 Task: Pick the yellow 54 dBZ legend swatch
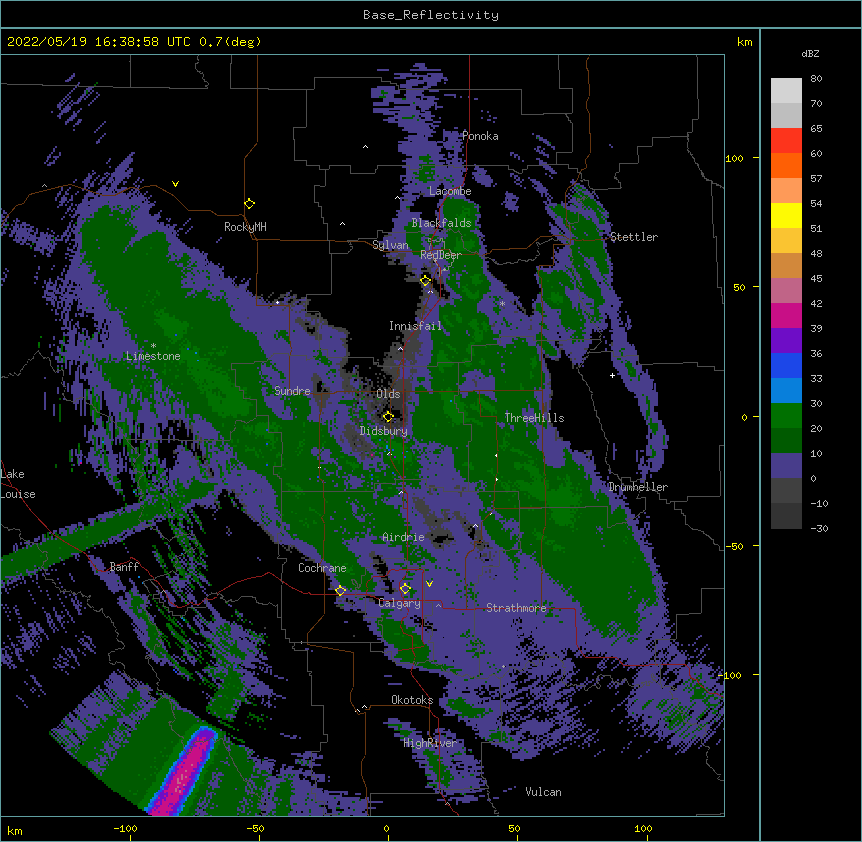pyautogui.click(x=786, y=215)
